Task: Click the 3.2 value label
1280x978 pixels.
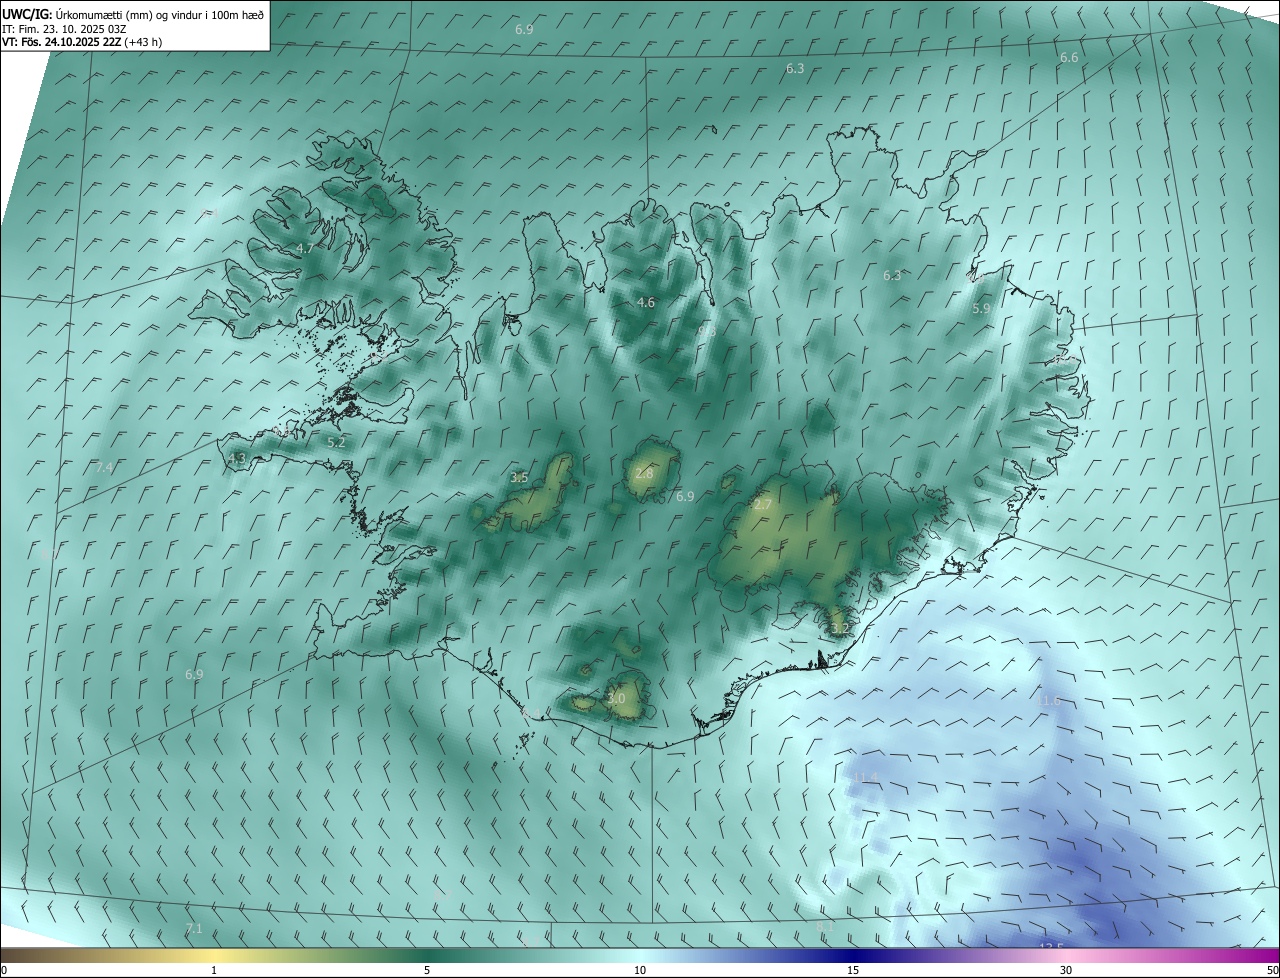Action: [x=840, y=629]
